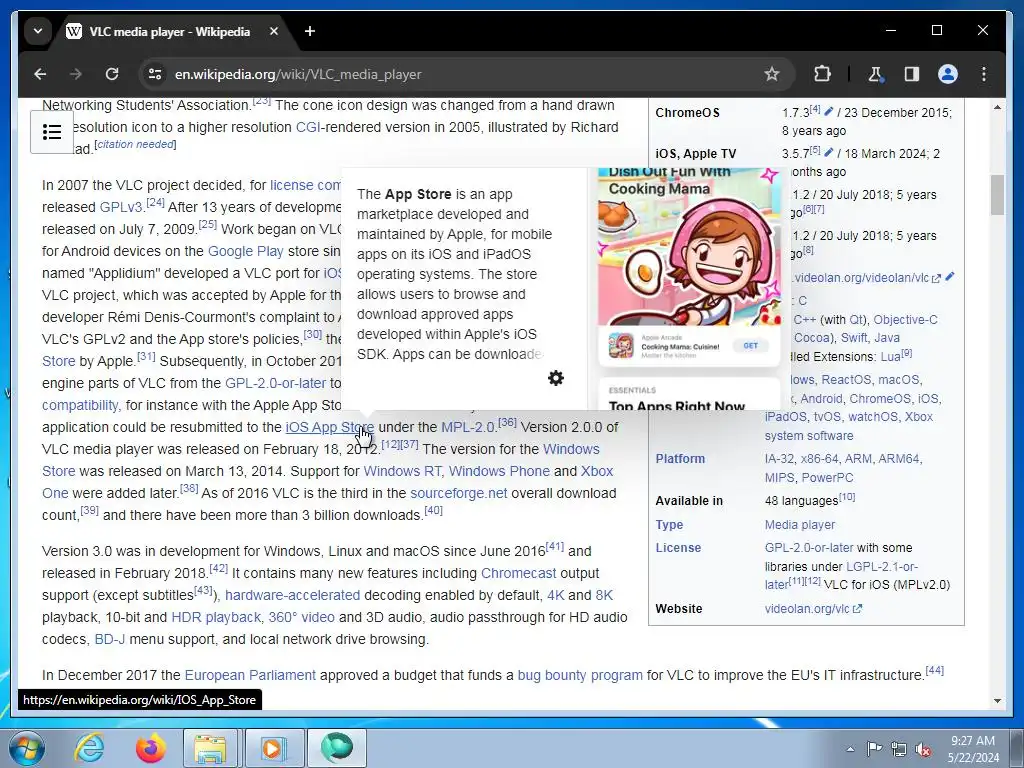Open a new tab with plus button

point(310,31)
